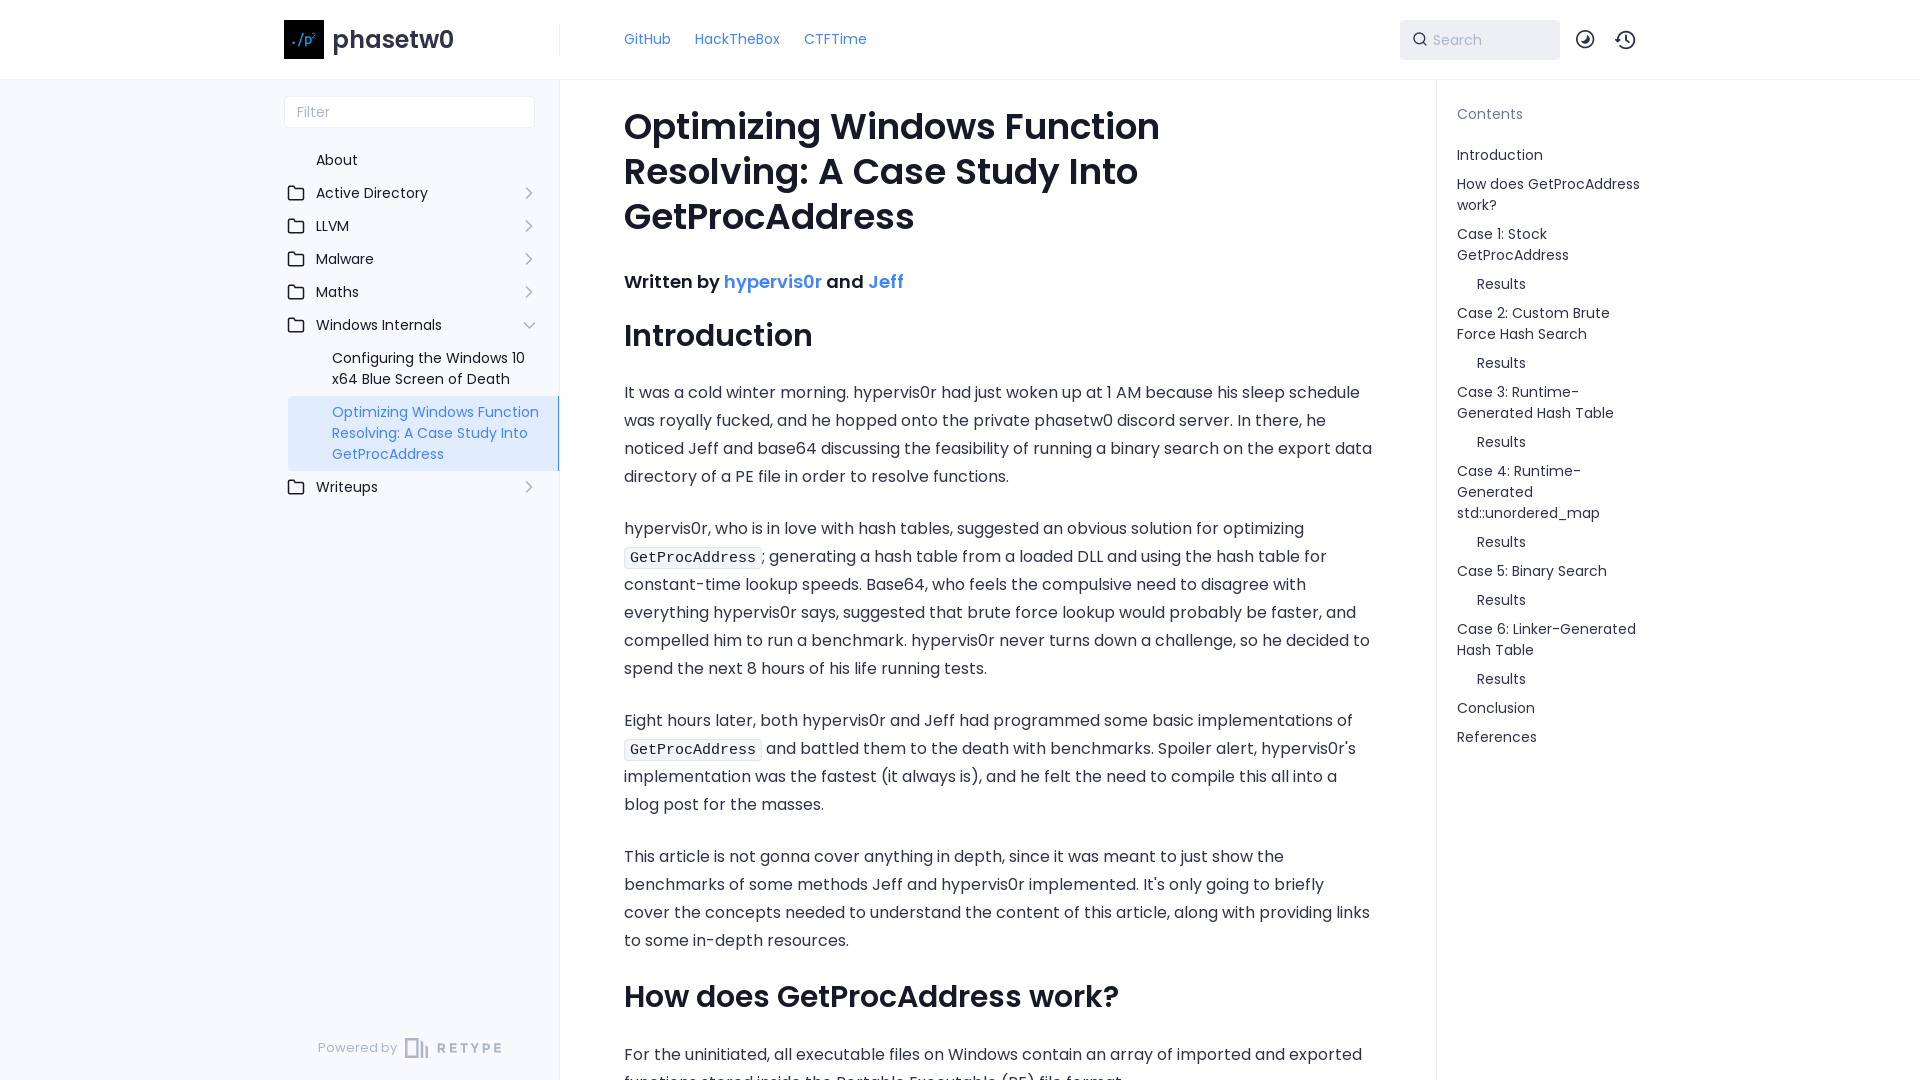Click the Powered by Retype text
Image resolution: width=1920 pixels, height=1080 pixels.
[x=357, y=1048]
